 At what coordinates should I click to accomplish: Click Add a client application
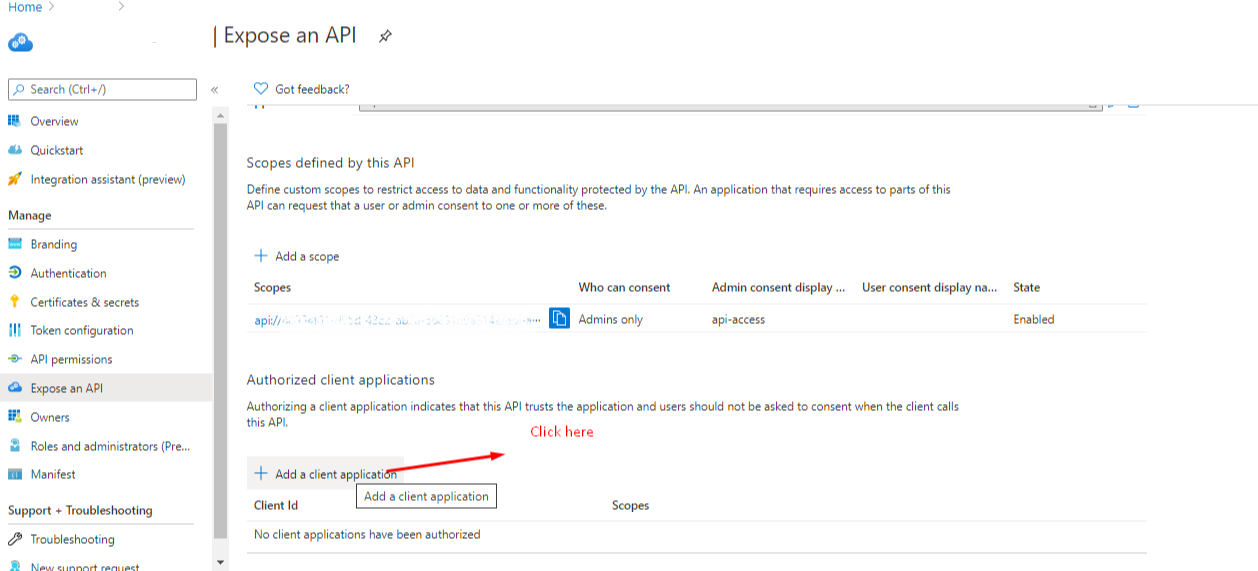[x=326, y=474]
